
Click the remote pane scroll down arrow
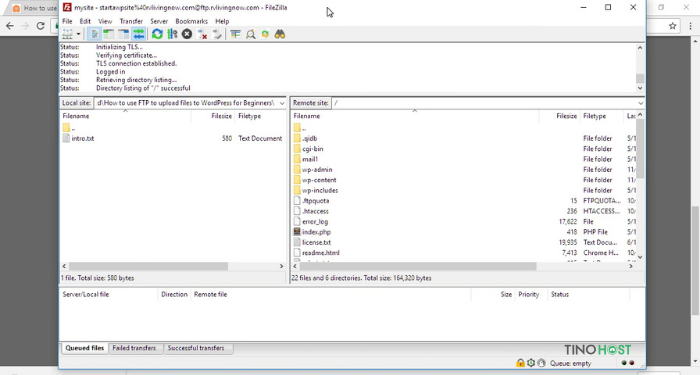[x=640, y=257]
